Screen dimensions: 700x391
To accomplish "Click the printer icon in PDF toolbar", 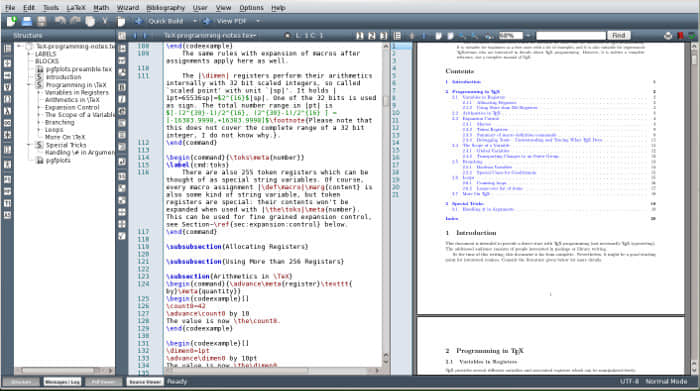I will coord(667,36).
